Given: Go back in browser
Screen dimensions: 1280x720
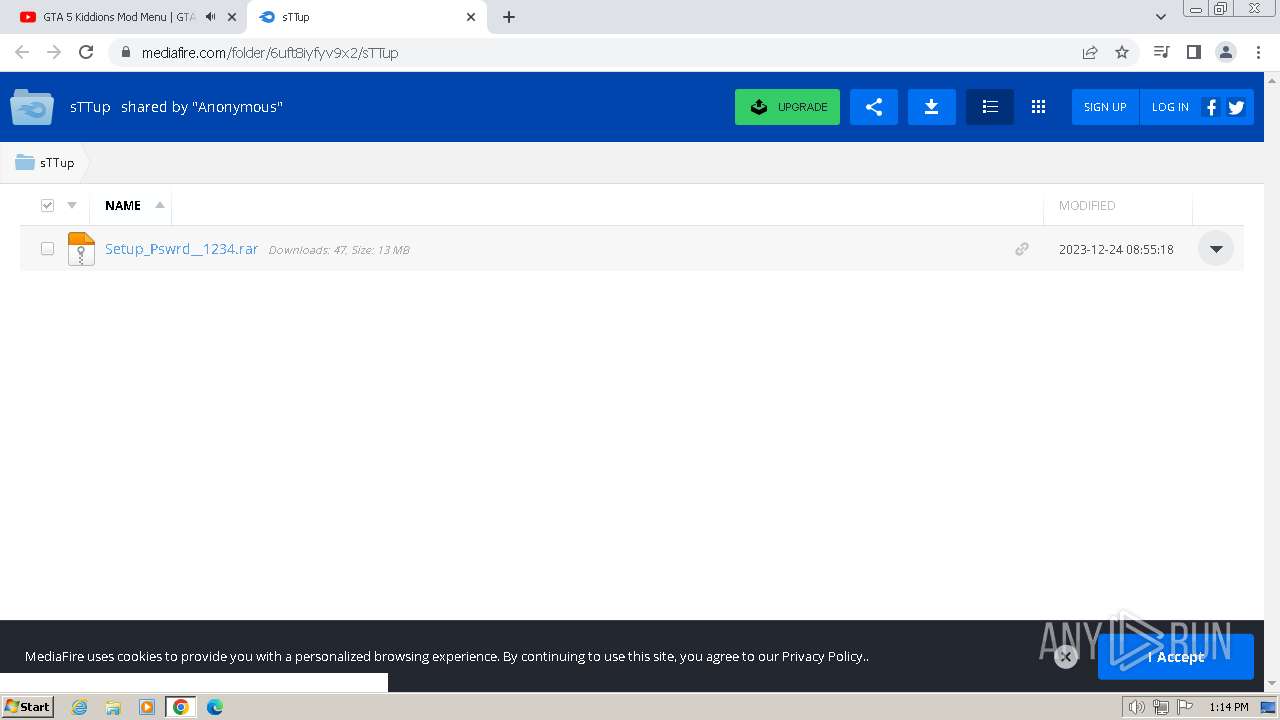Looking at the screenshot, I should click(x=22, y=52).
